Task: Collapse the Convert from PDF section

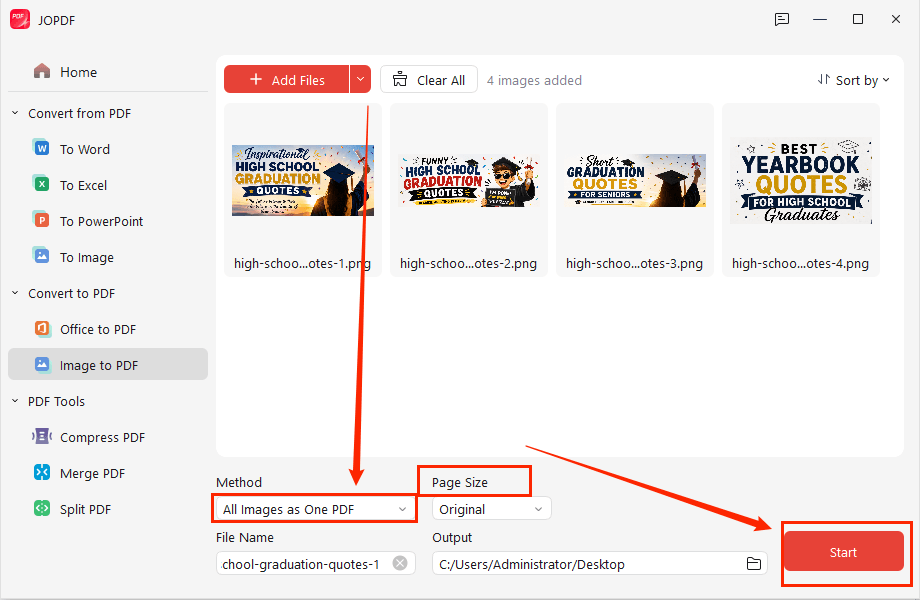Action: click(15, 113)
